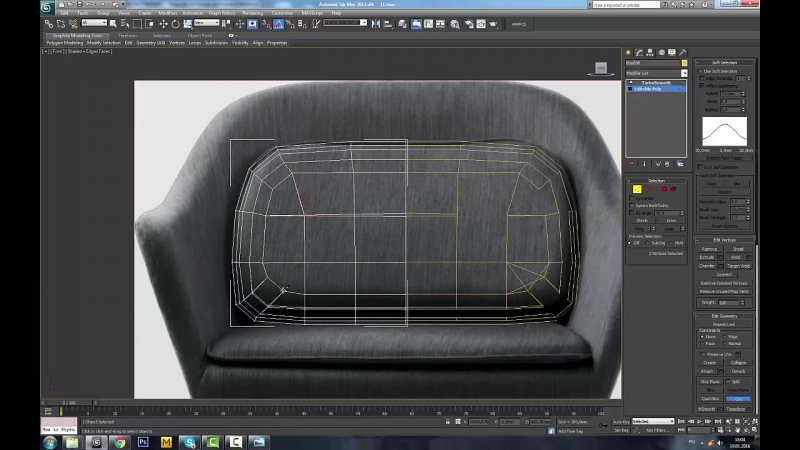Toggle Affect Backfacing checkbox
This screenshot has height=450, width=800.
pyautogui.click(x=702, y=86)
